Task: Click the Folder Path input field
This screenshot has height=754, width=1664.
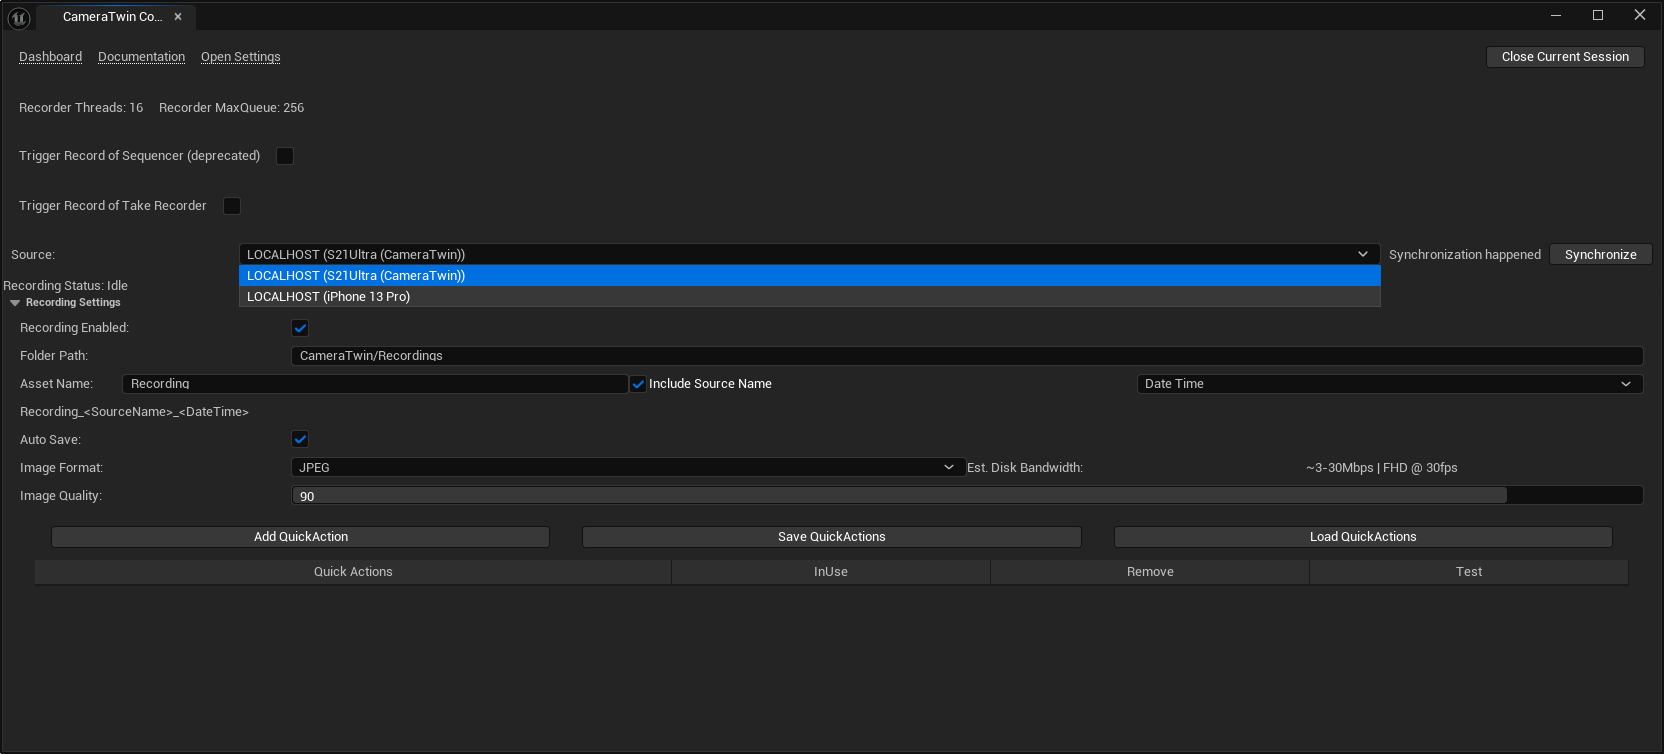Action: (966, 356)
